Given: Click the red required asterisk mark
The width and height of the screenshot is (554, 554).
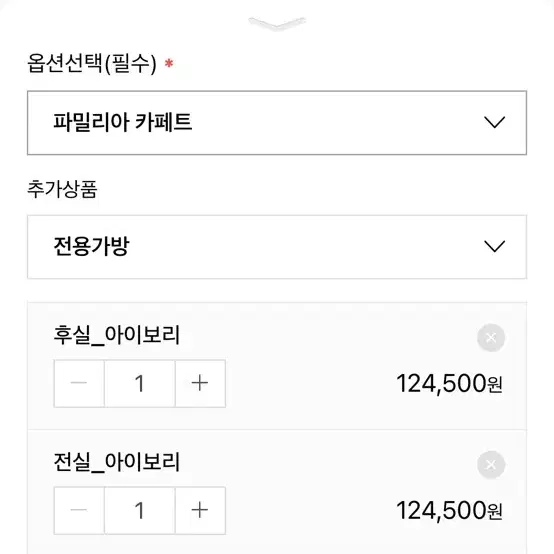Looking at the screenshot, I should [169, 63].
